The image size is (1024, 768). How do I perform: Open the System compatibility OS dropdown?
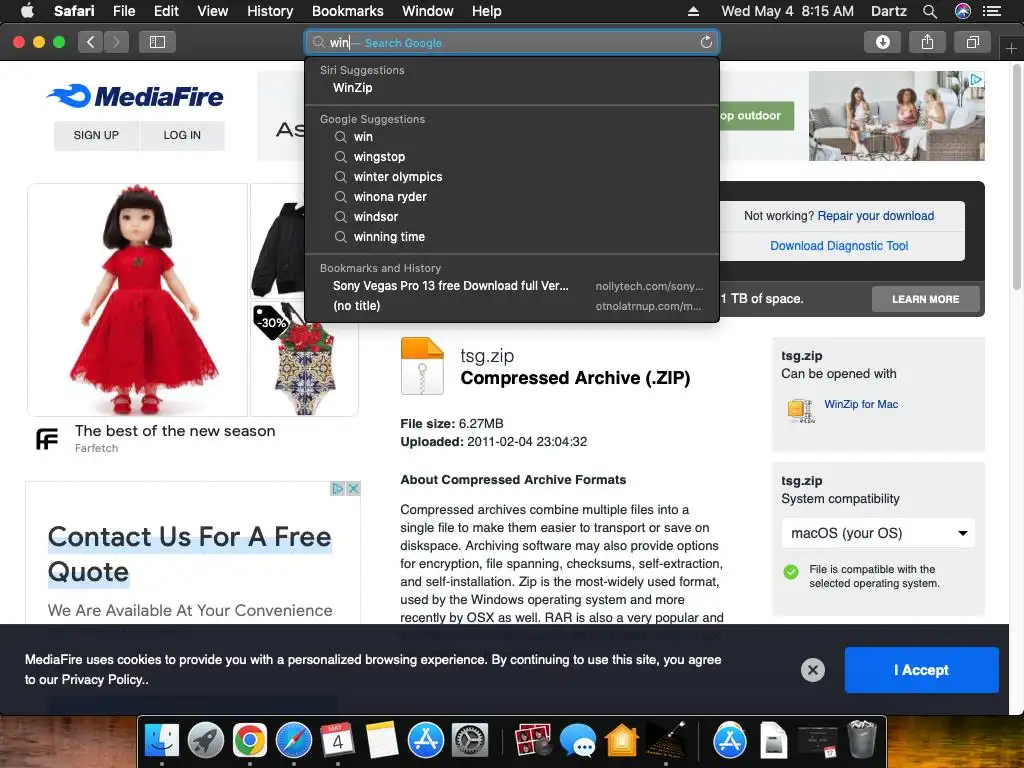point(878,533)
